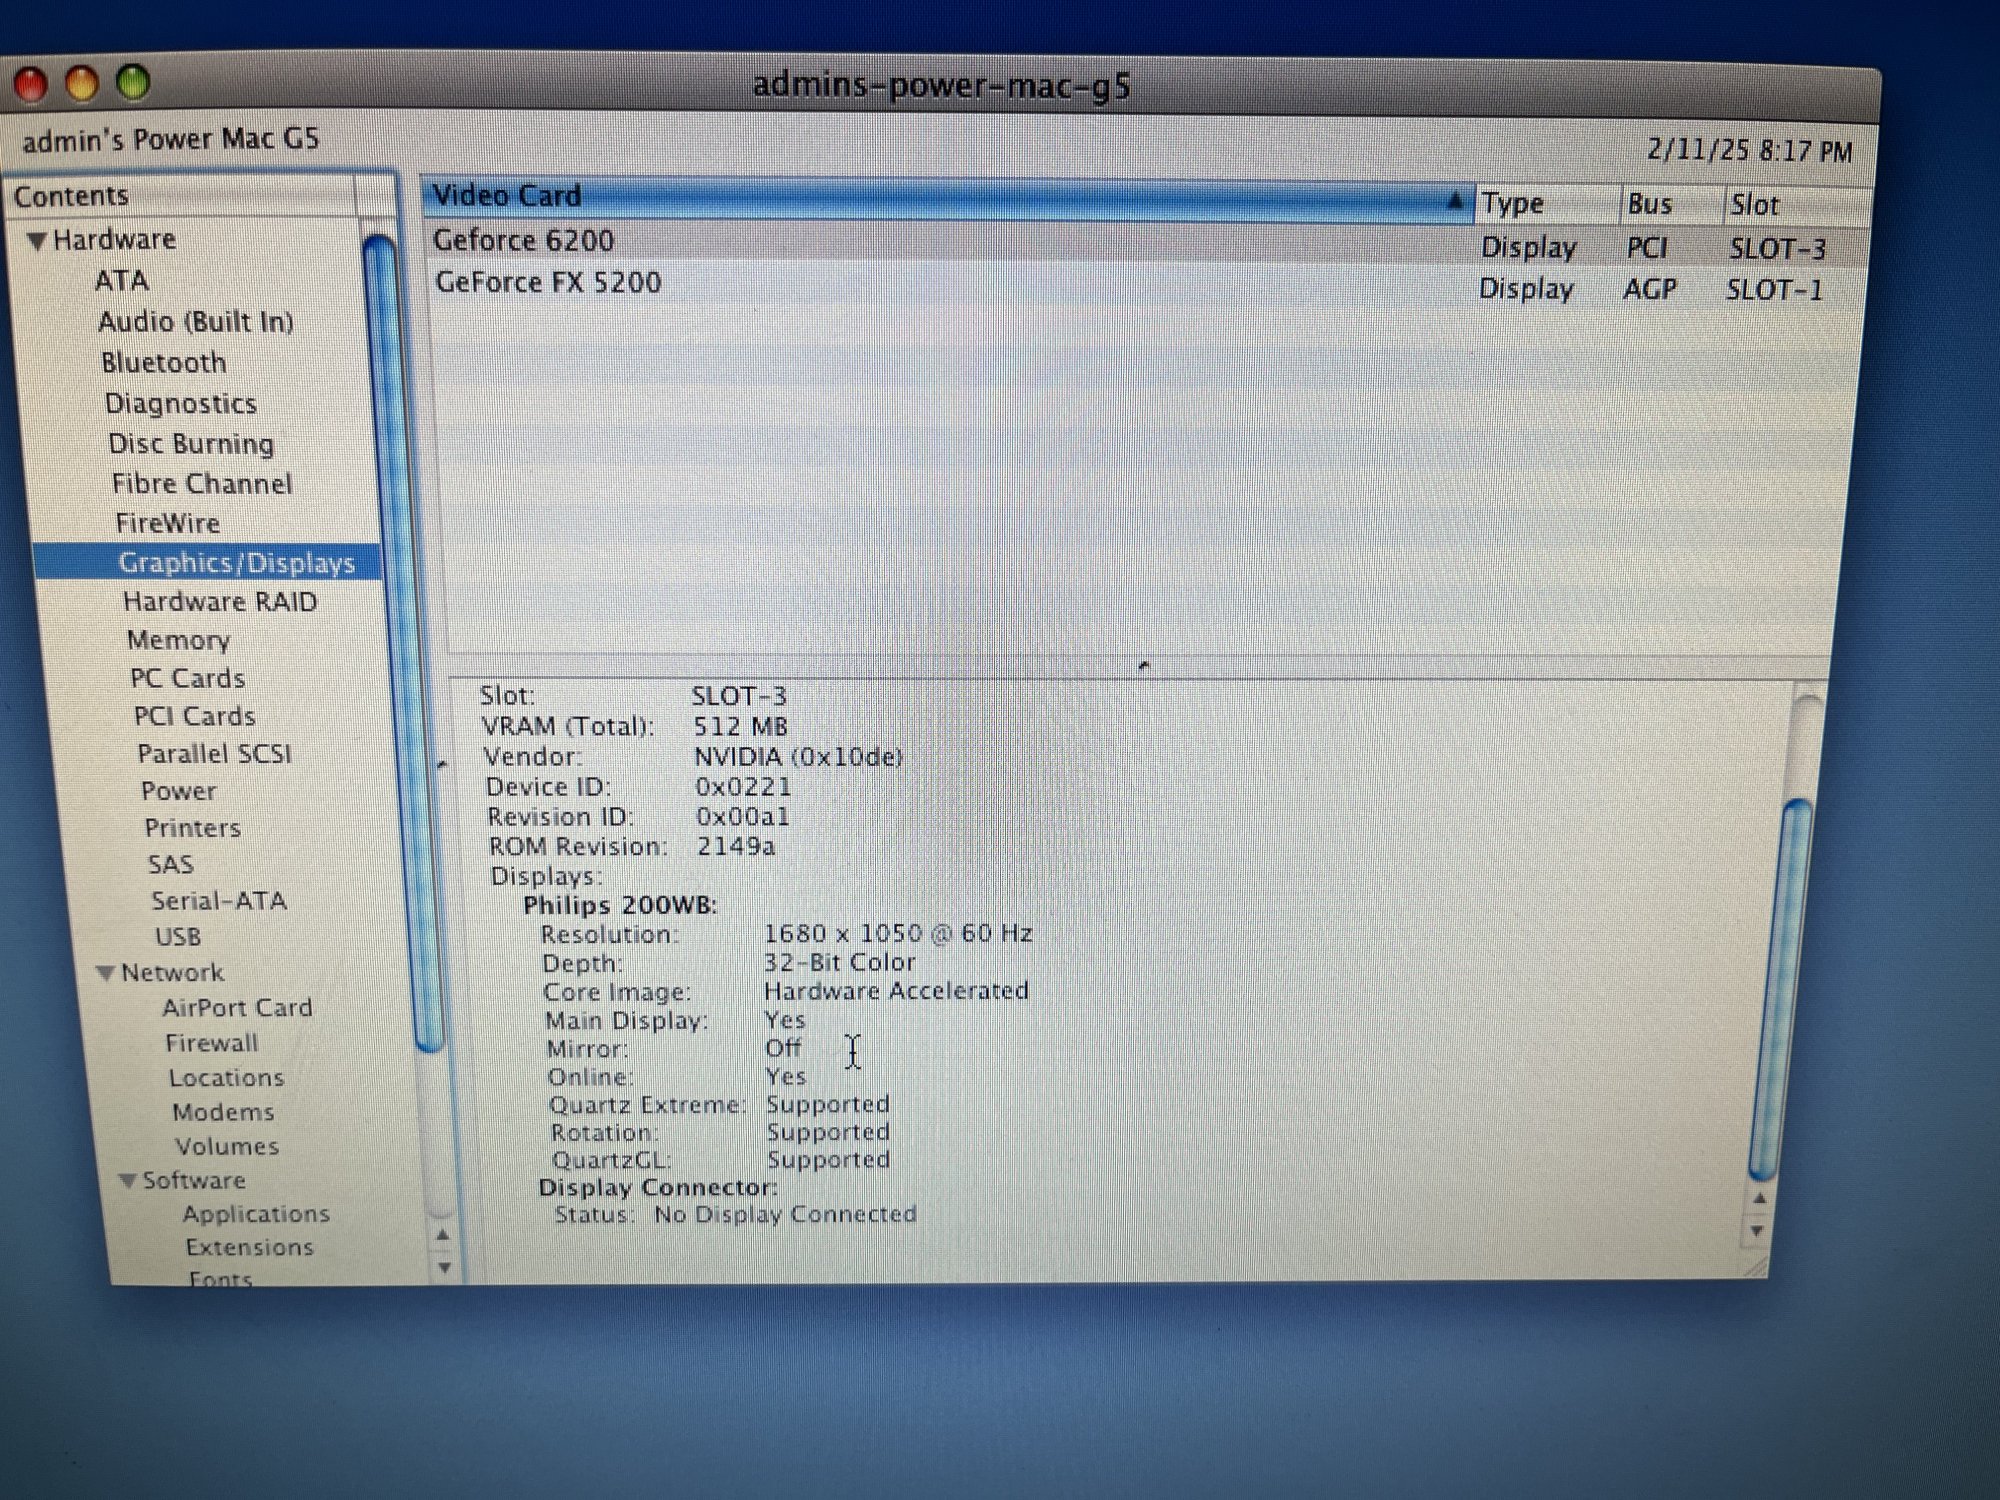This screenshot has width=2000, height=1500.
Task: Click the No Display Connected status
Action: 785,1214
